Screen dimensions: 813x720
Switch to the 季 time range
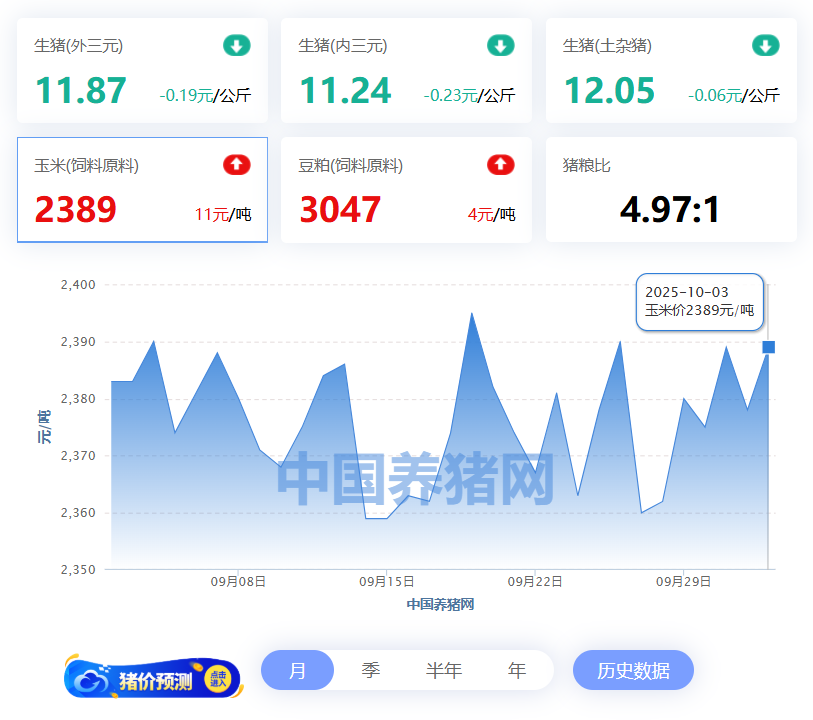coord(370,670)
